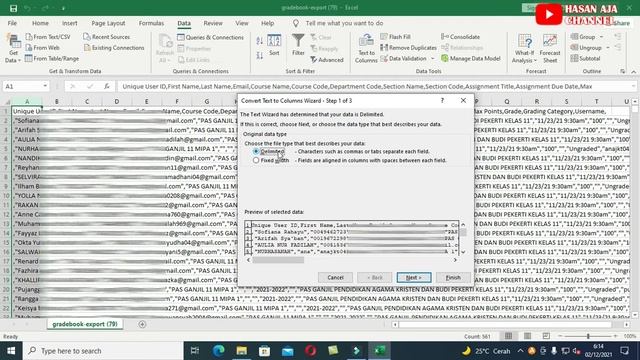This screenshot has width=640, height=360.
Task: Sort ascending A to Z
Action: (x=260, y=40)
